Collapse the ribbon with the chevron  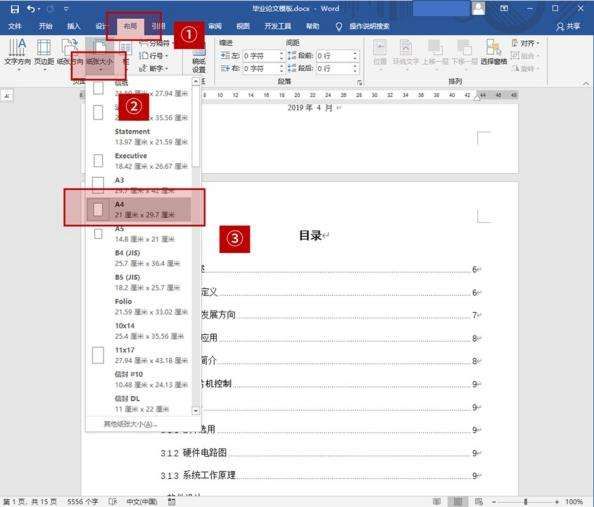tap(586, 83)
